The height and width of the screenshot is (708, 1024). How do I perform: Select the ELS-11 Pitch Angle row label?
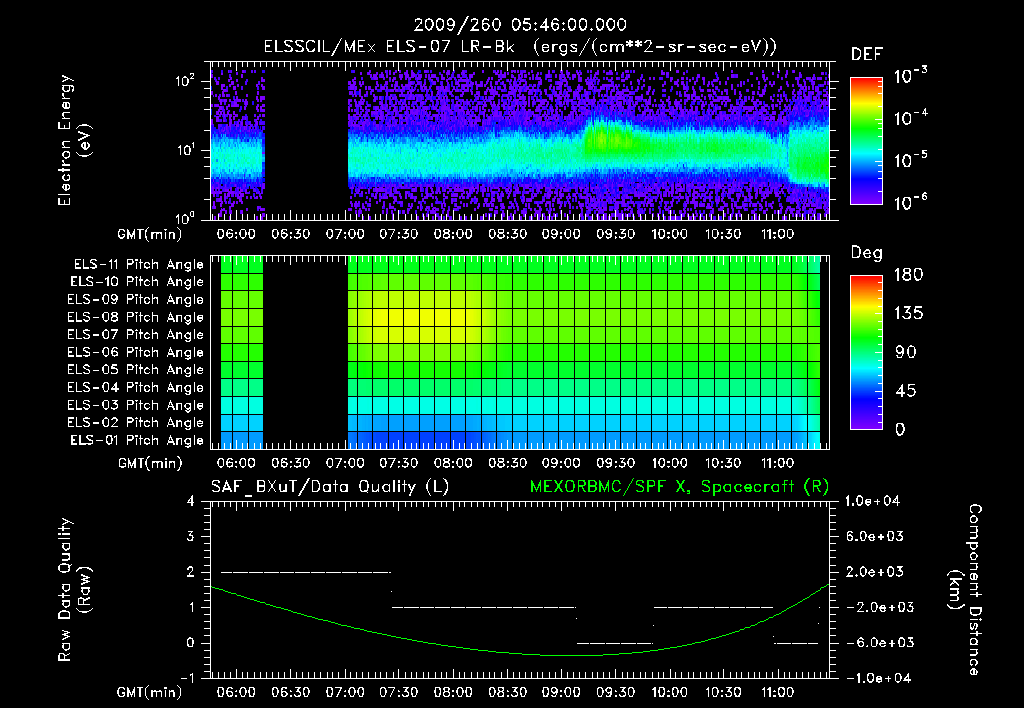[x=138, y=265]
